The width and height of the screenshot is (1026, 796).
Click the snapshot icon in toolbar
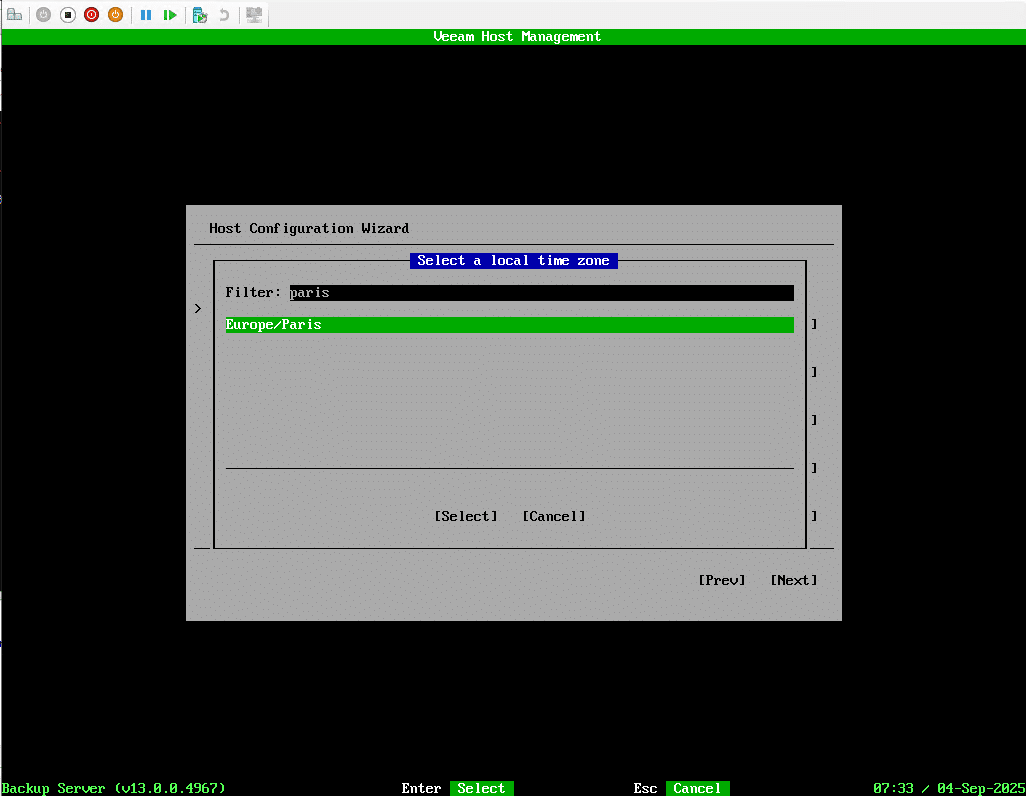point(200,15)
